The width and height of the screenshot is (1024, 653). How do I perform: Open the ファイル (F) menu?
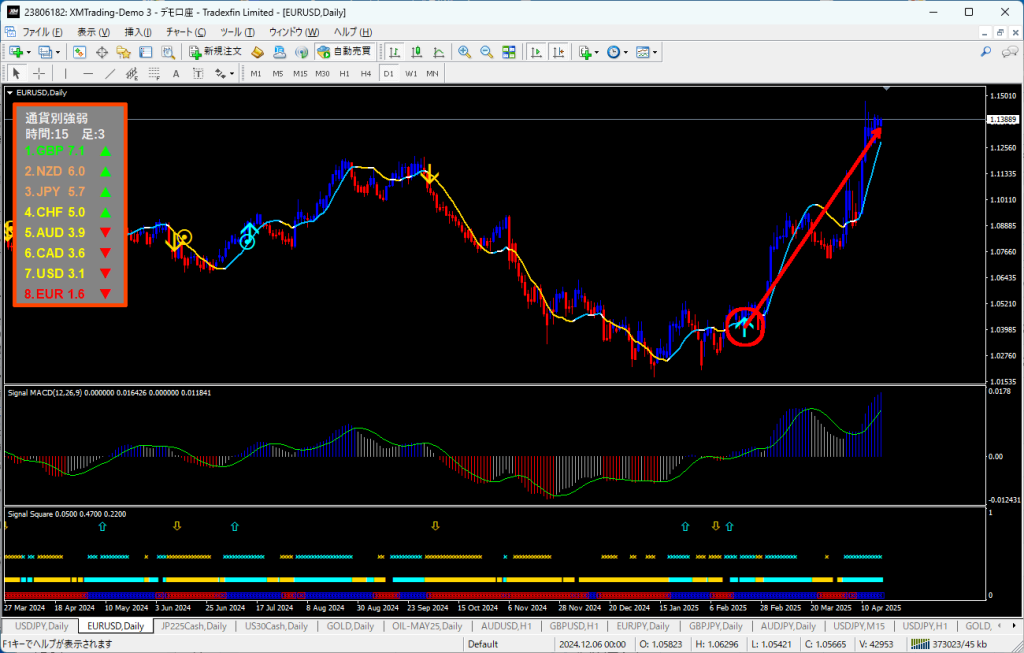(x=42, y=32)
